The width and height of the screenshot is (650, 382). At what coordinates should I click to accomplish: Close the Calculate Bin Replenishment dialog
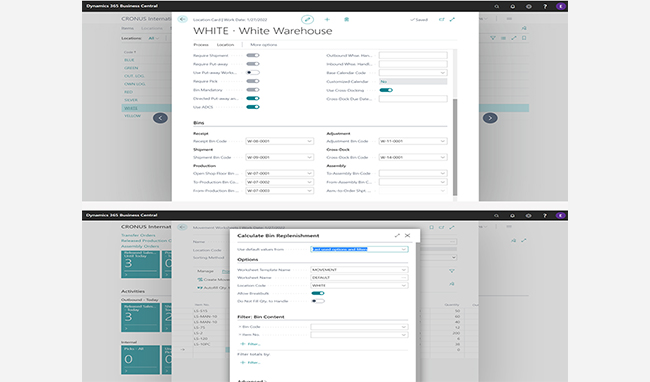[x=407, y=235]
